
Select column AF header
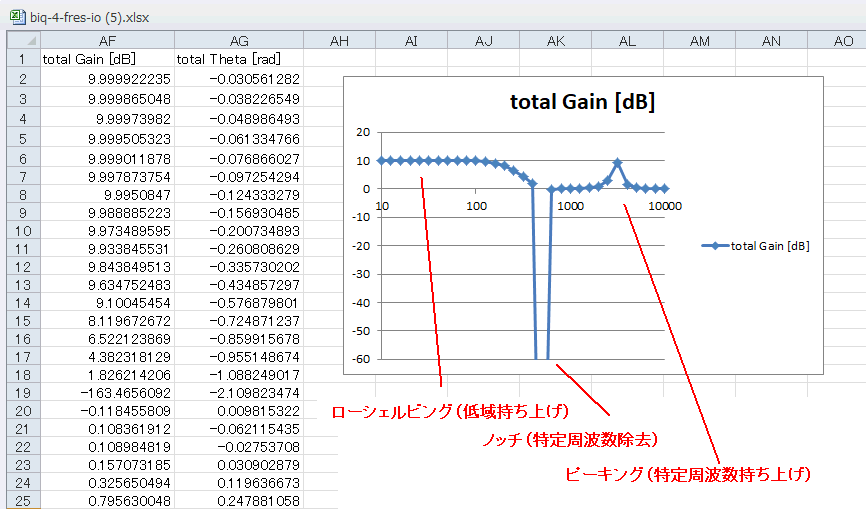tap(107, 41)
